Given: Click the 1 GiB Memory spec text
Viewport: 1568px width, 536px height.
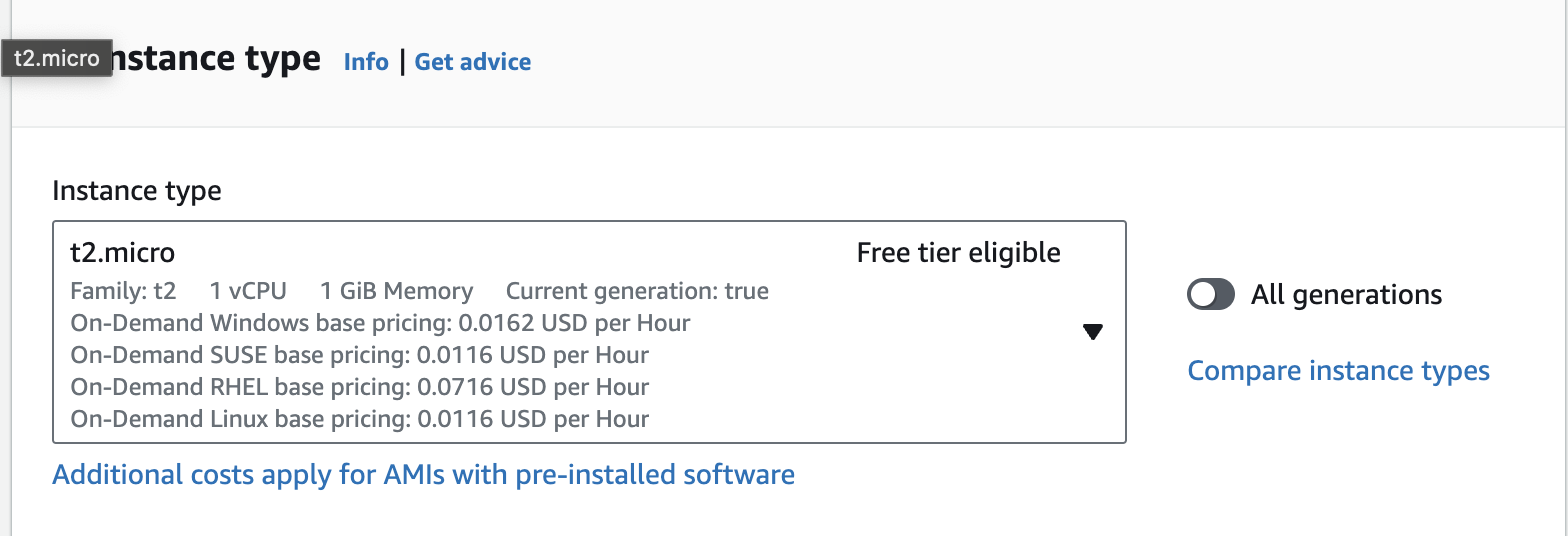Looking at the screenshot, I should pos(396,291).
